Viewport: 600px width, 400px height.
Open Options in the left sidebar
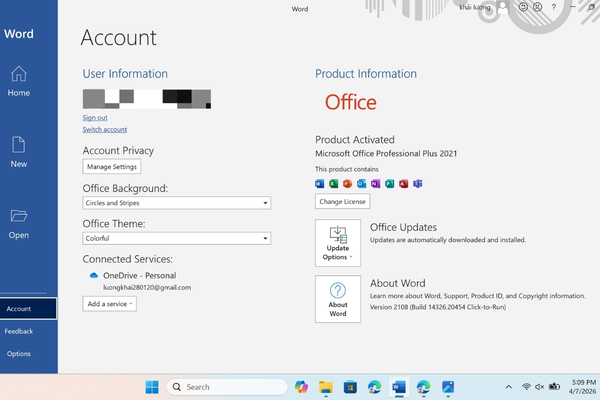pyautogui.click(x=19, y=354)
